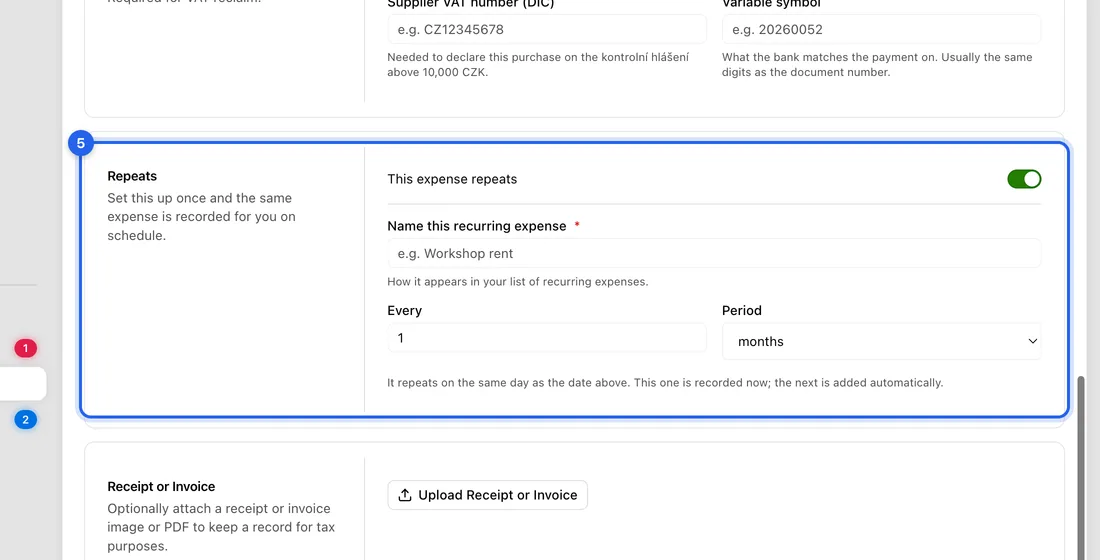Click the red notification badge 1

(x=25, y=348)
